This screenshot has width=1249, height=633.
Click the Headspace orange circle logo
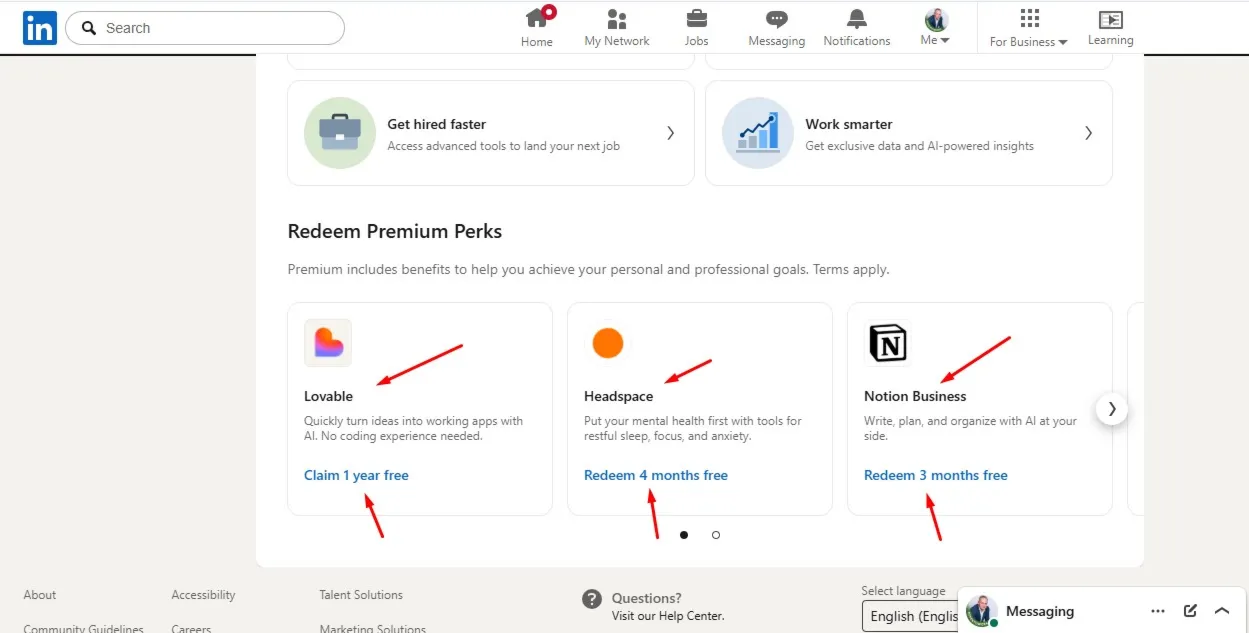point(608,343)
